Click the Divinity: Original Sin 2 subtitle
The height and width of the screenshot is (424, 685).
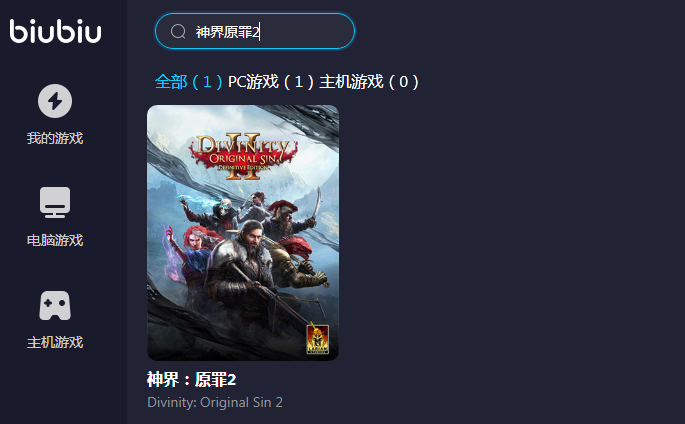coord(215,402)
